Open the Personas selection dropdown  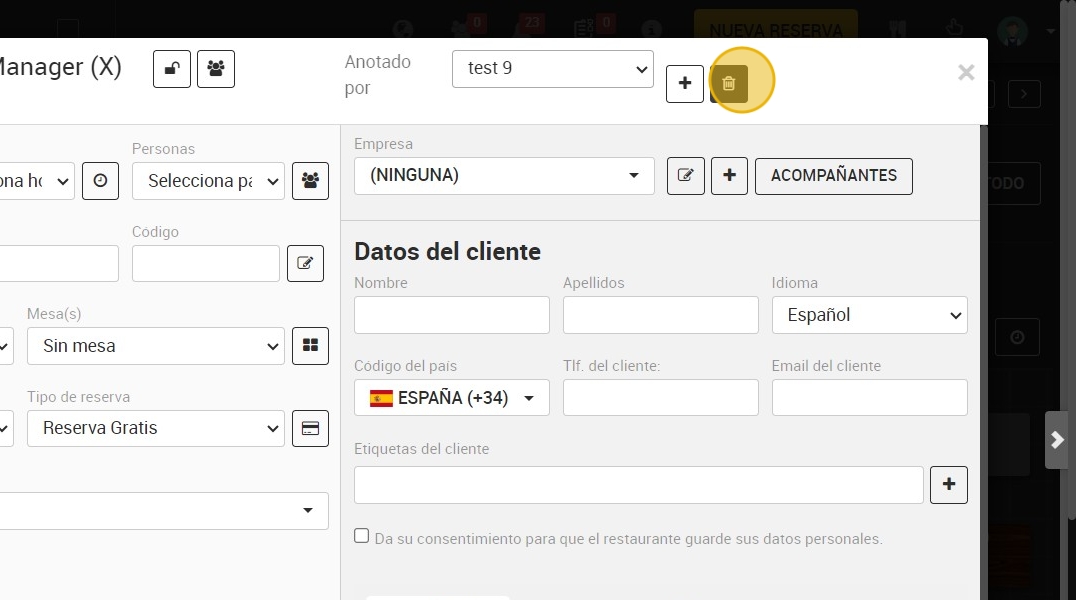[209, 181]
